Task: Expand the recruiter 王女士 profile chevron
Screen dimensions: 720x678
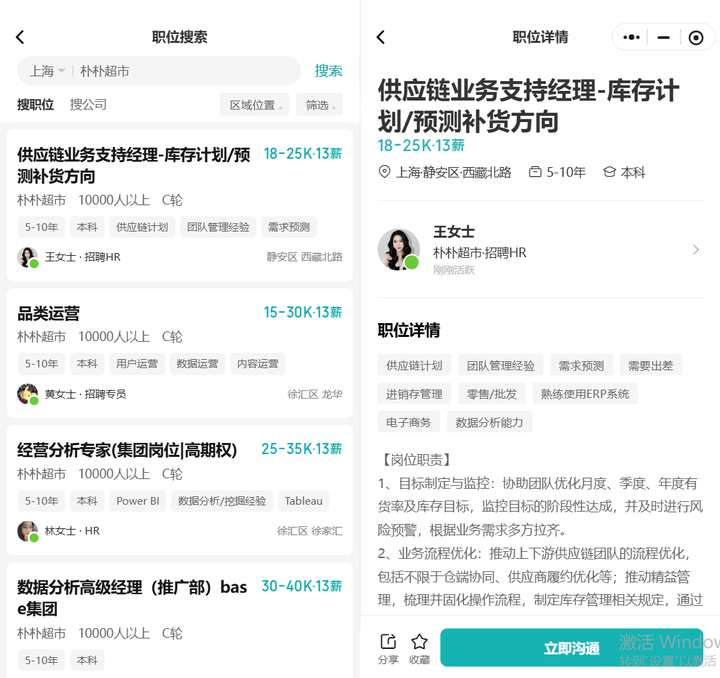Action: [696, 250]
